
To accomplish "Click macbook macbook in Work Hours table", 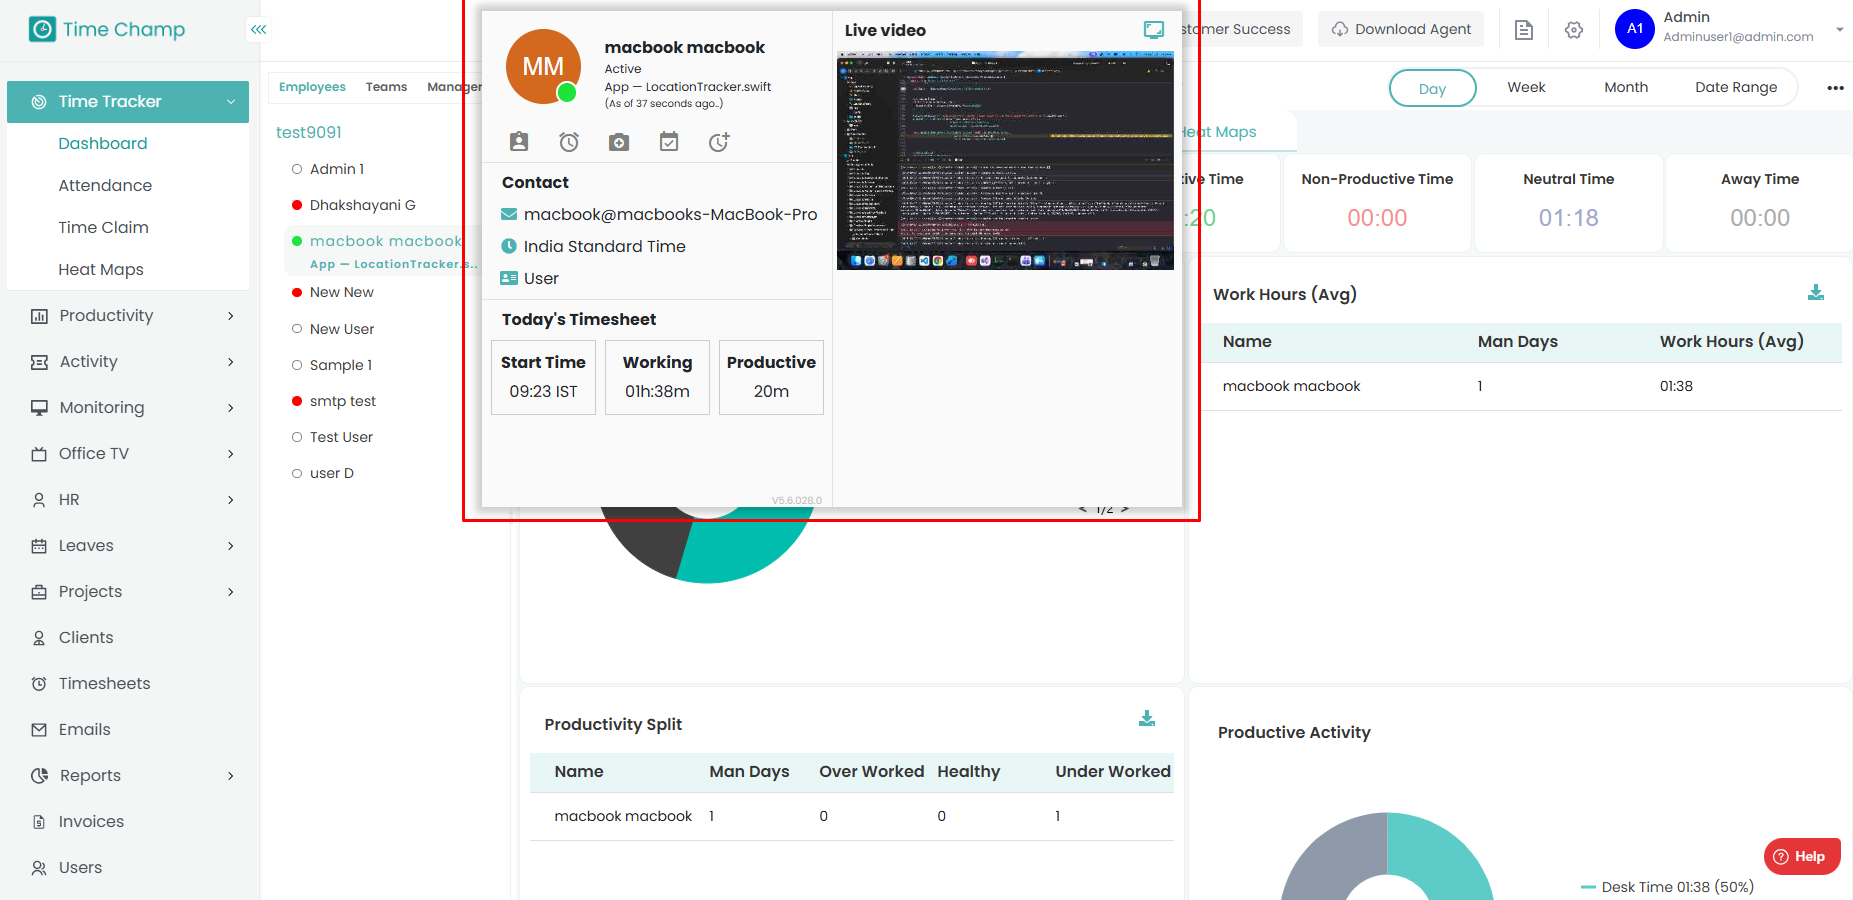I will (x=1291, y=386).
